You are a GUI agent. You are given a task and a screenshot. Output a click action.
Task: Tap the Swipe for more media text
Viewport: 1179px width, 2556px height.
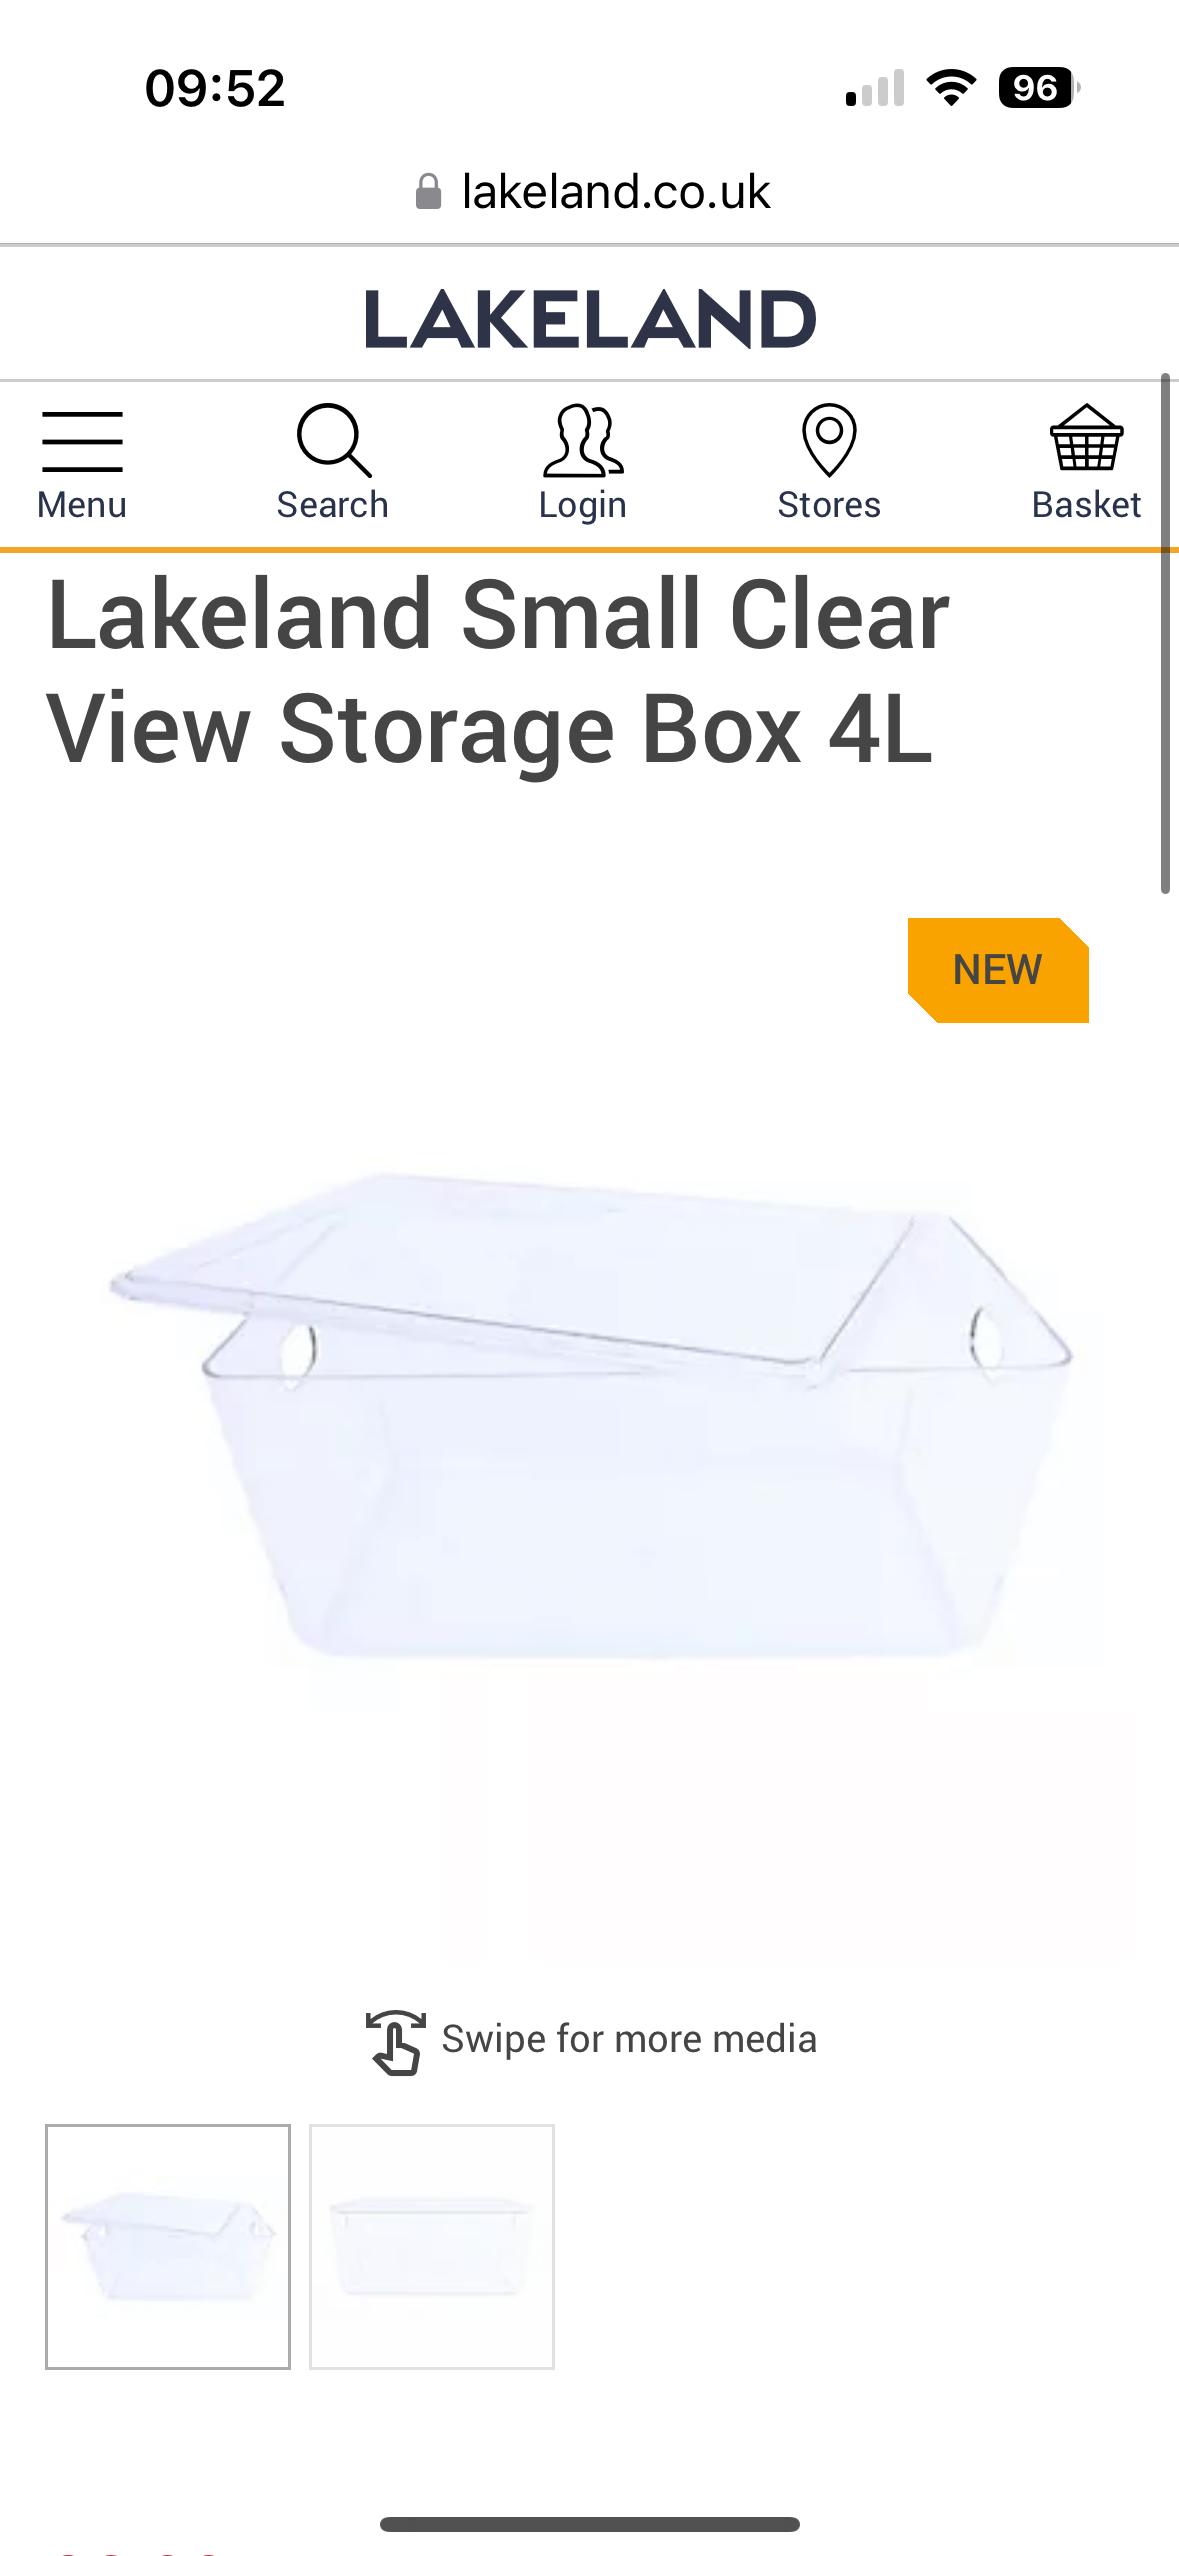629,2039
